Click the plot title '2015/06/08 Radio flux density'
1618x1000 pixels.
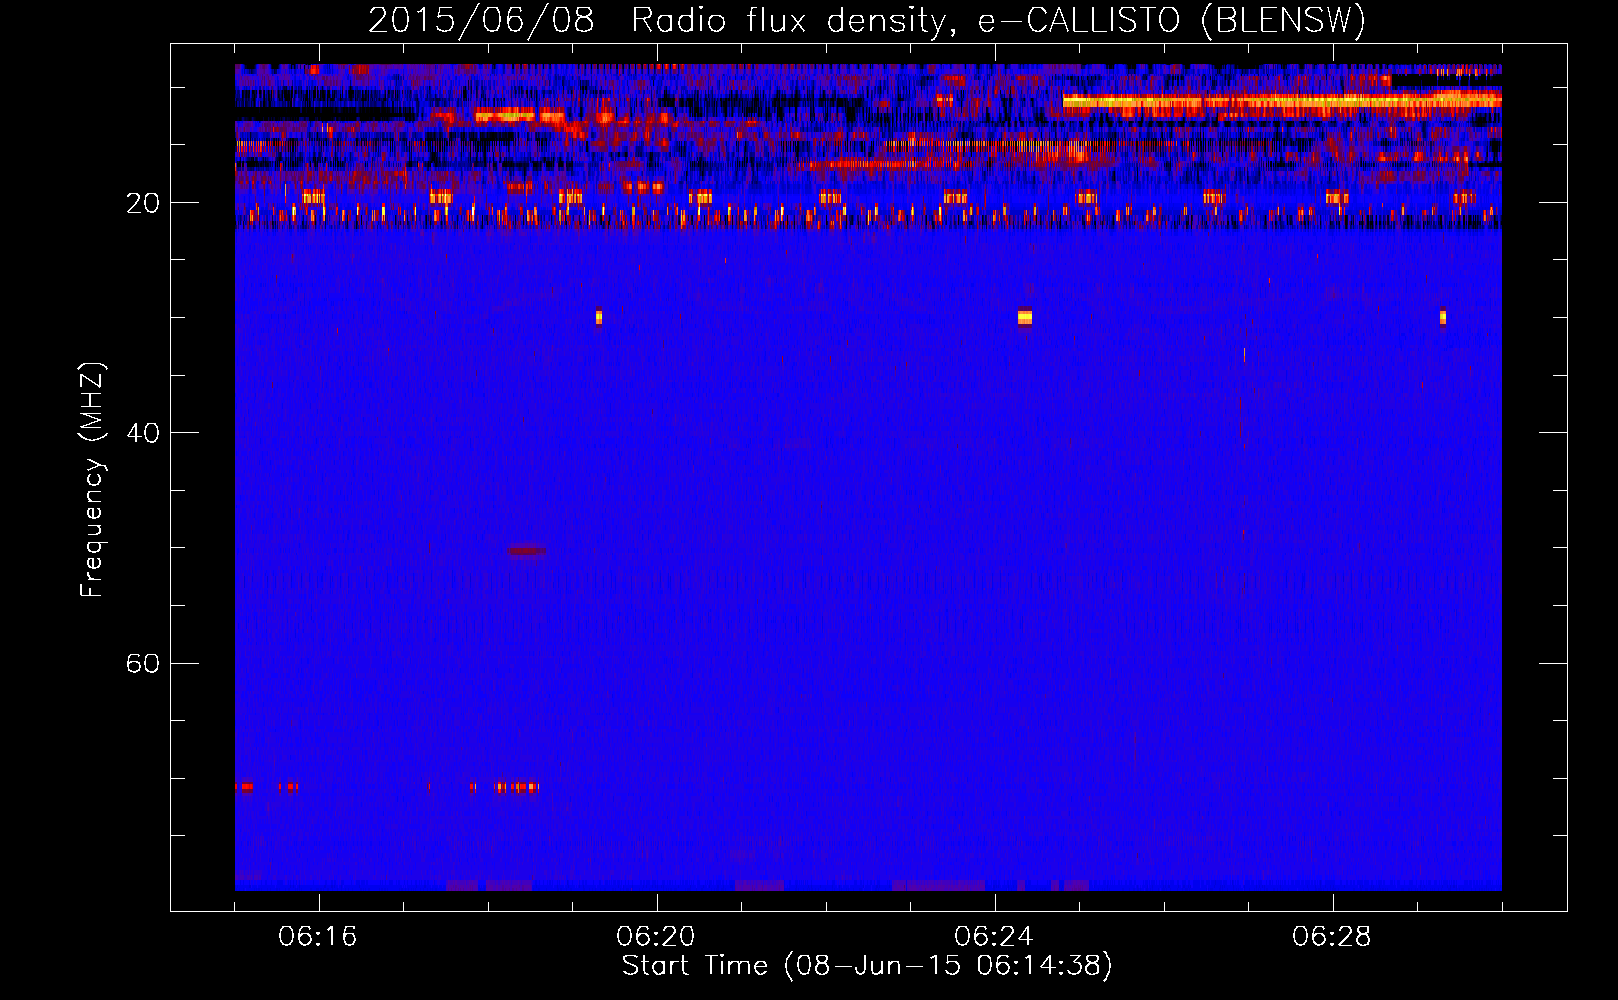(867, 20)
